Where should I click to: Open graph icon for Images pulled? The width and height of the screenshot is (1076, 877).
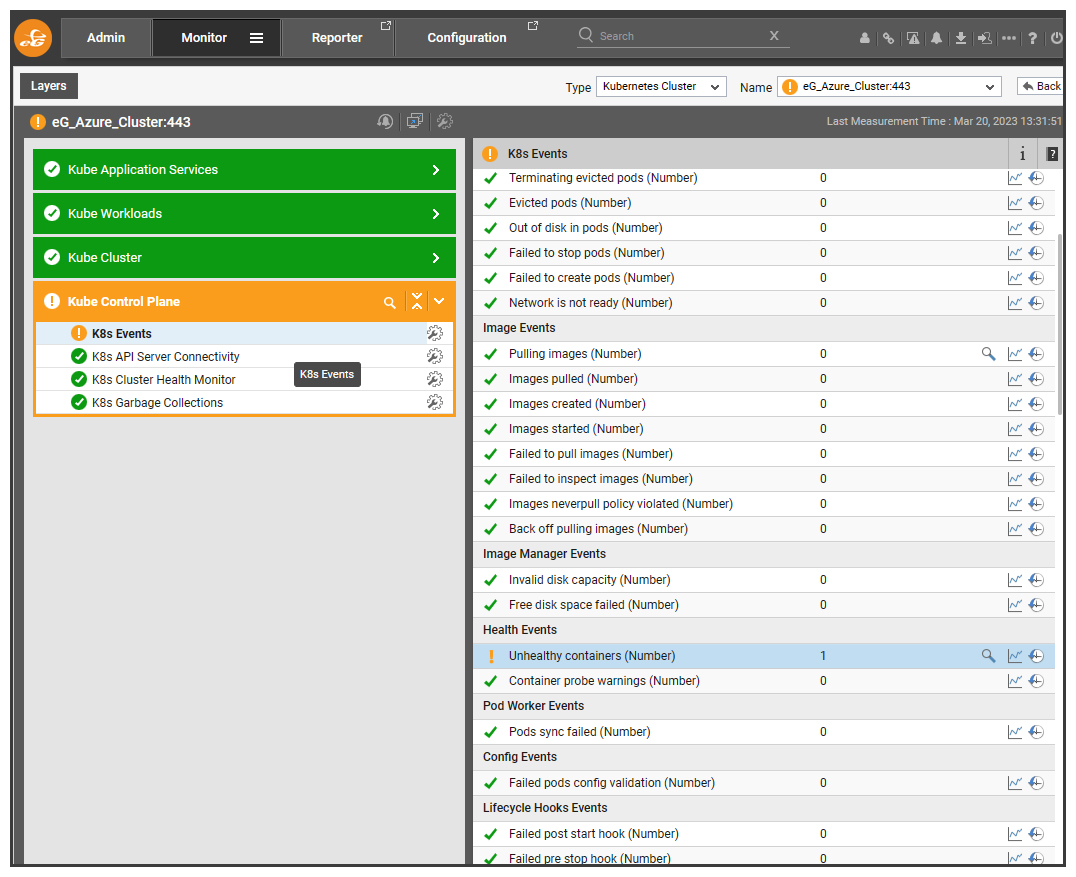pyautogui.click(x=1015, y=379)
